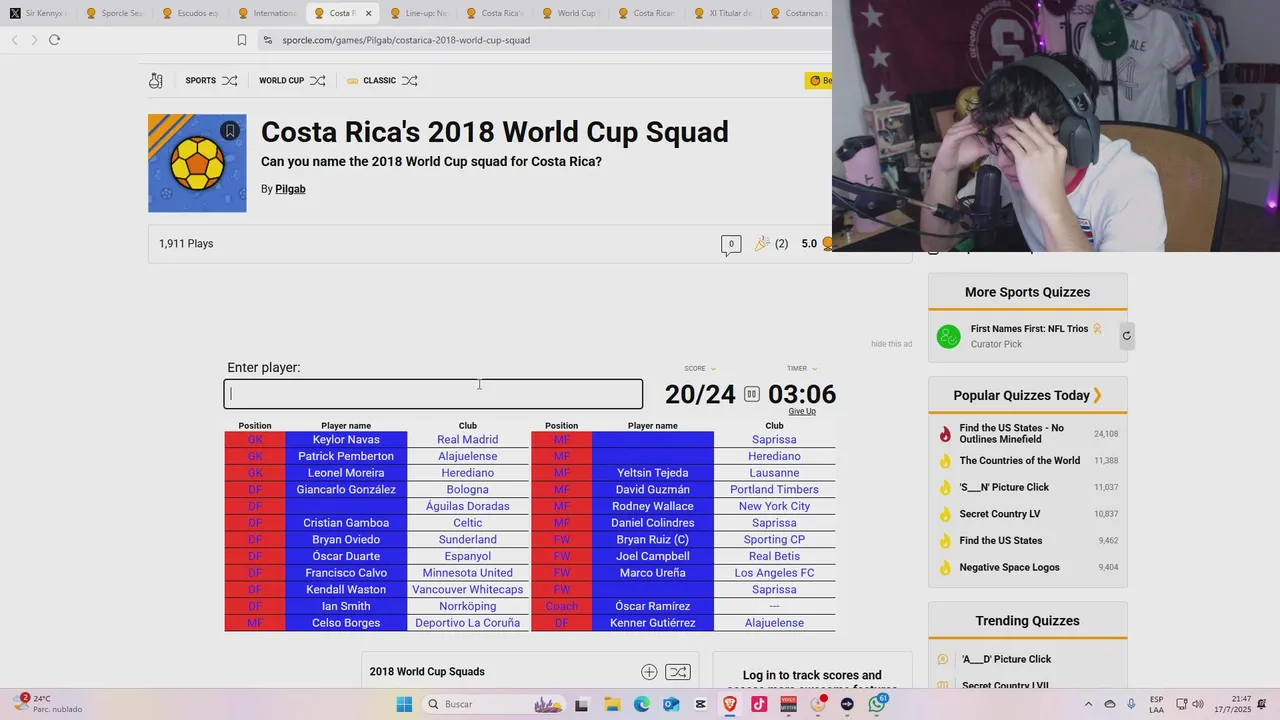Open the CLASSIC category link
Image resolution: width=1280 pixels, height=720 pixels.
379,81
